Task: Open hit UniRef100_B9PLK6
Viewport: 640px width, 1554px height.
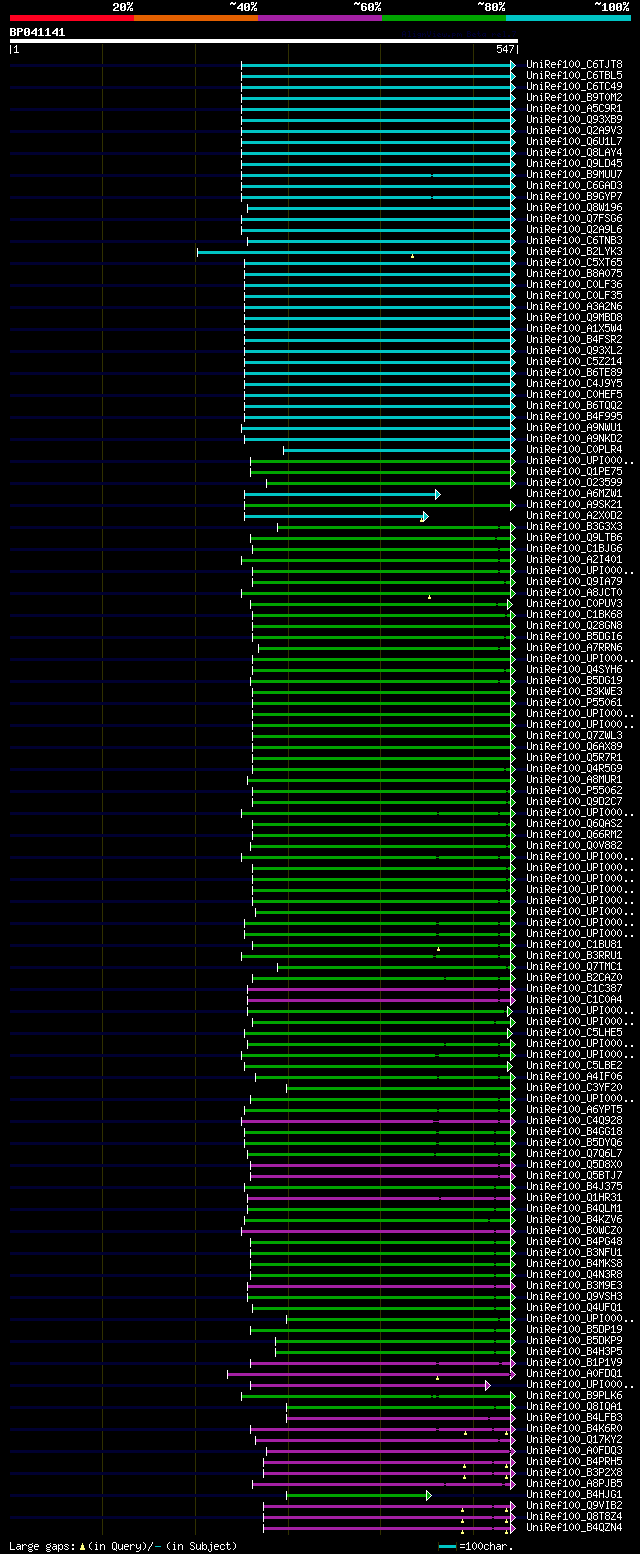Action: click(x=574, y=1395)
